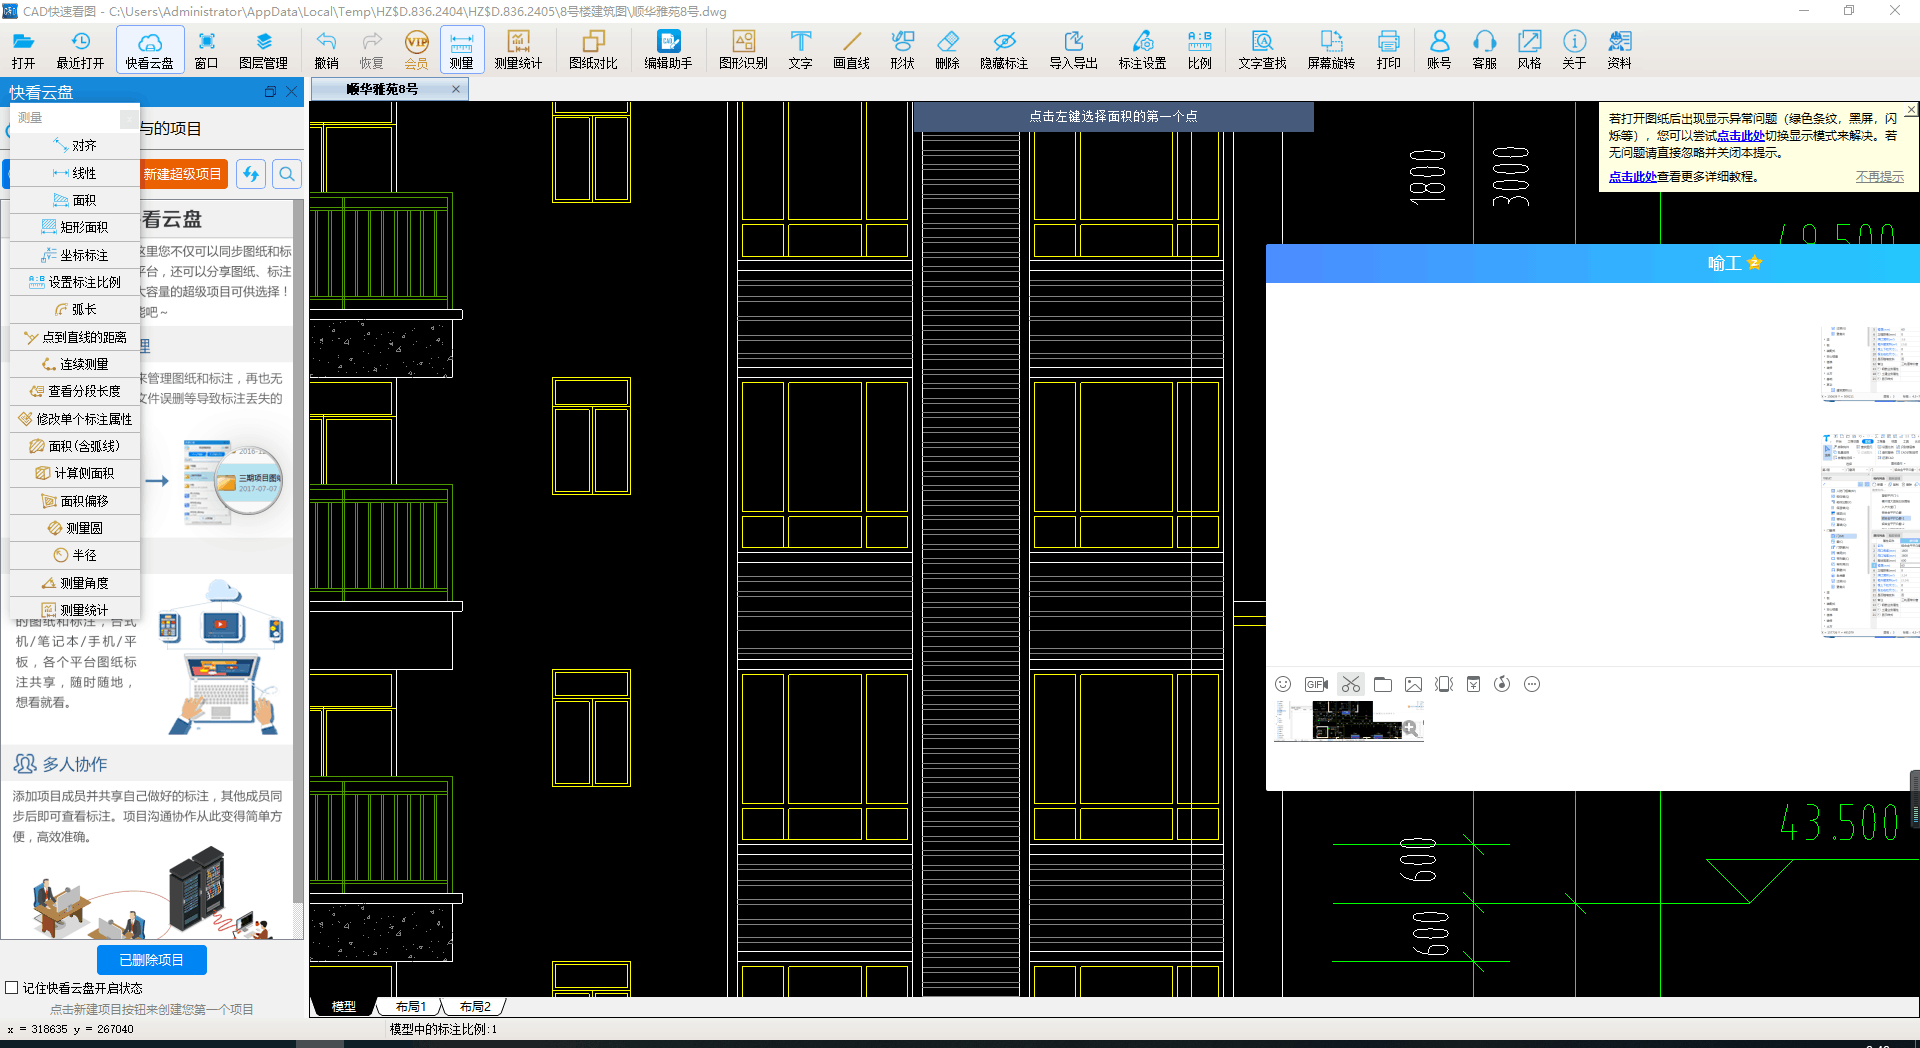
Task: Open 图层管理 layer manager
Action: [263, 49]
